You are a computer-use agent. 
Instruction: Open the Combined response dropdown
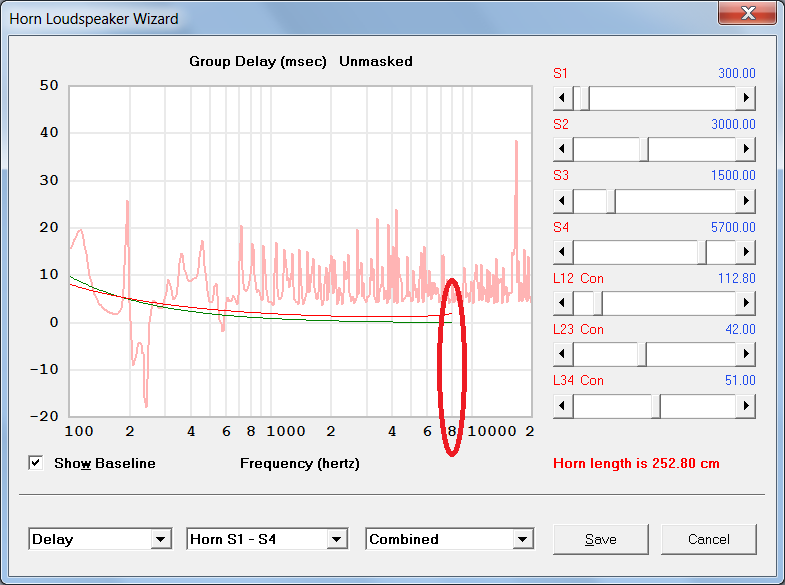point(523,539)
